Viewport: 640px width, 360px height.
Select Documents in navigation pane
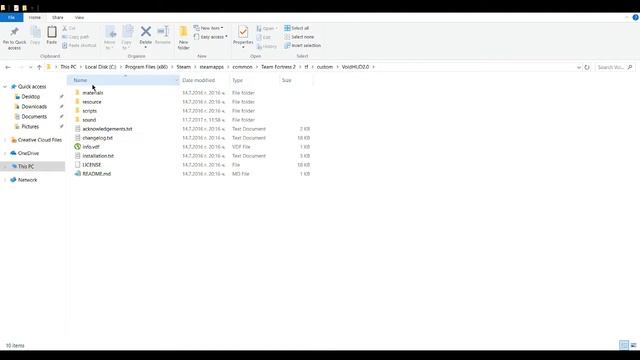(x=34, y=117)
